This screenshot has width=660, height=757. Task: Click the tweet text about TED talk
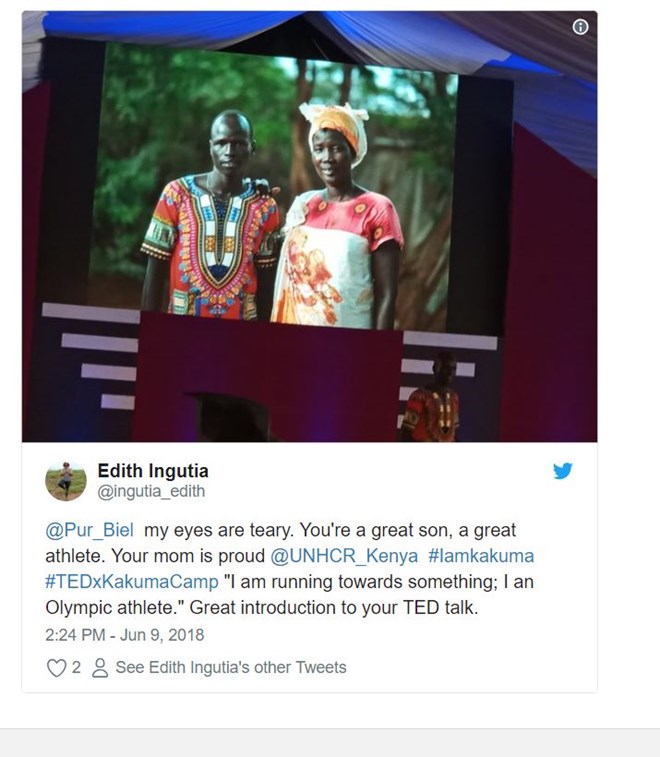click(290, 569)
